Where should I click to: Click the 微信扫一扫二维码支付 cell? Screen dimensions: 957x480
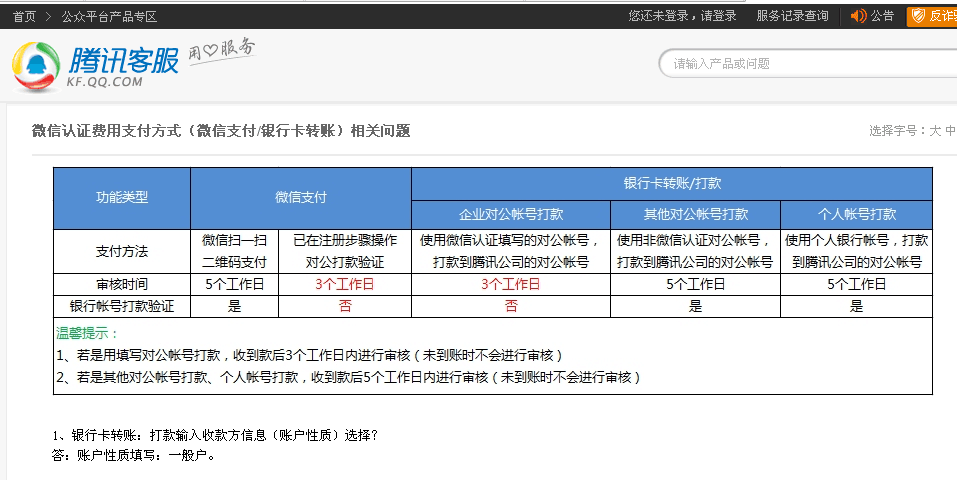pyautogui.click(x=234, y=252)
